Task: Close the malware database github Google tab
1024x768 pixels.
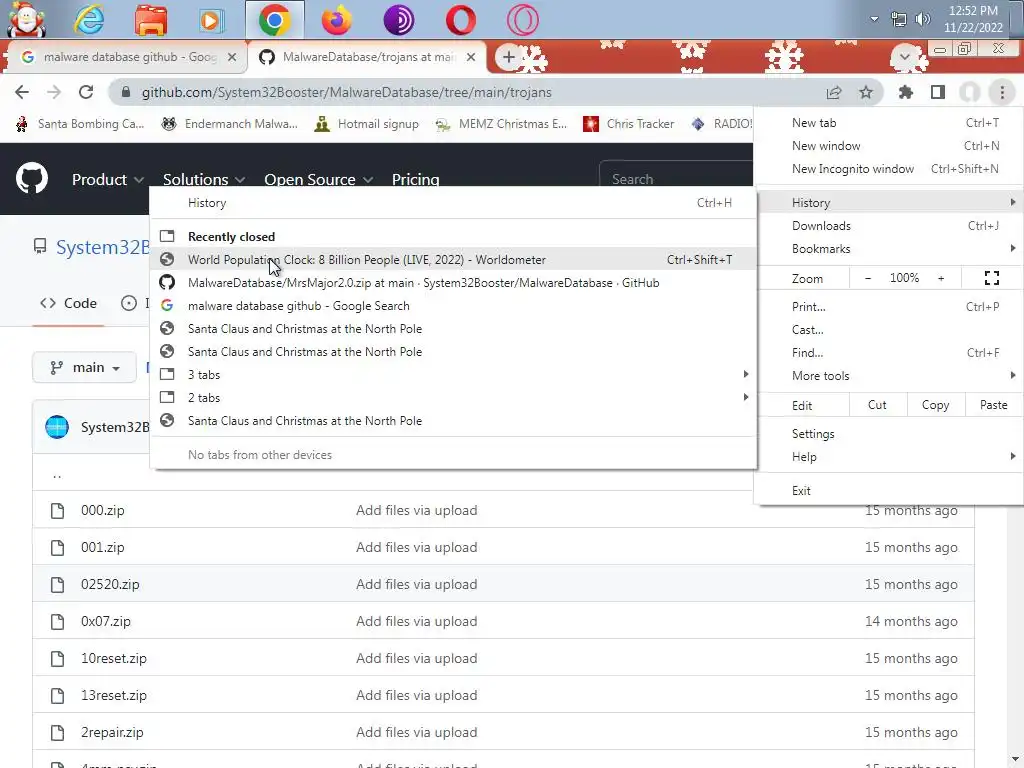Action: [231, 57]
